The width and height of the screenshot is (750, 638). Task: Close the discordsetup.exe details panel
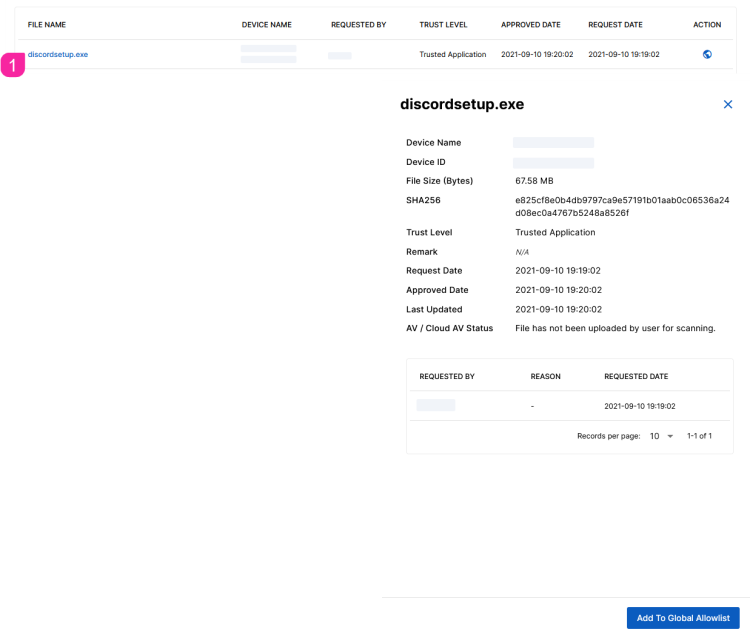coord(728,104)
